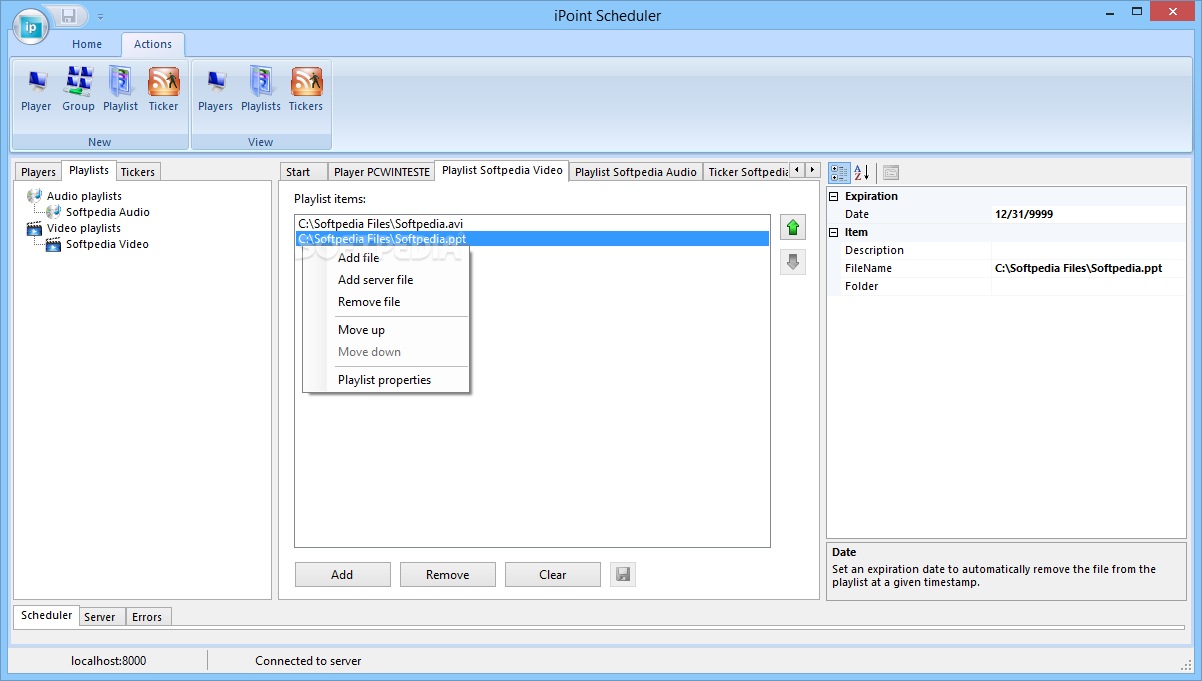Click the Clear button below playlist

pyautogui.click(x=552, y=575)
